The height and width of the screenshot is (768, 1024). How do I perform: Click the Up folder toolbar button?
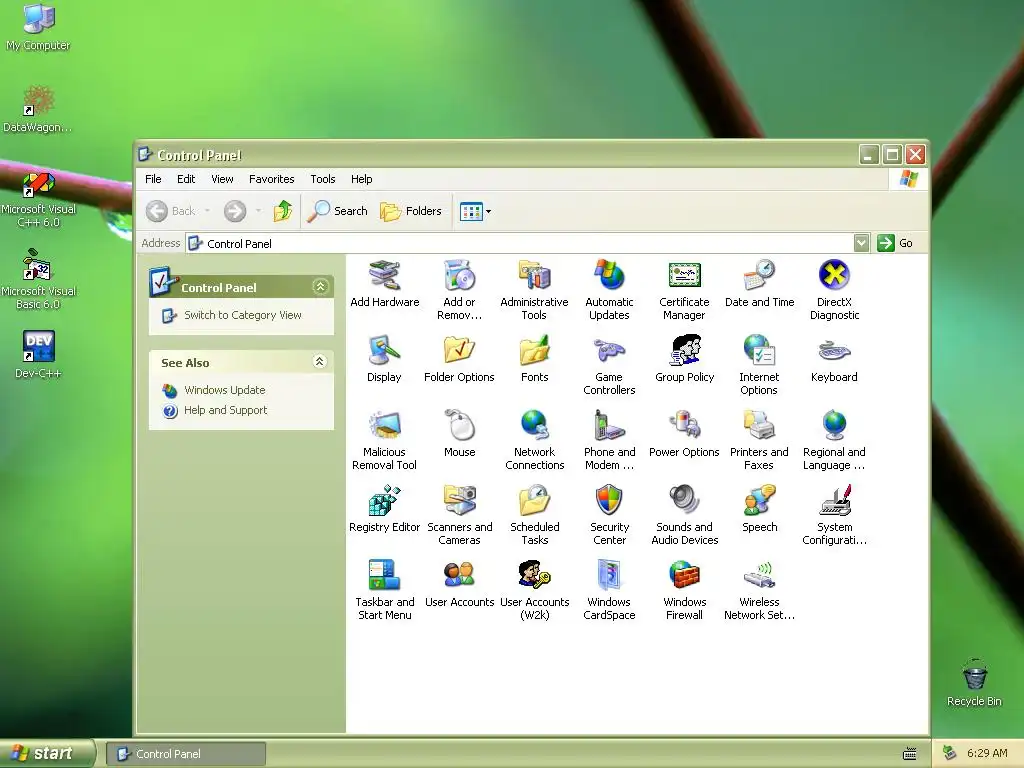point(283,211)
